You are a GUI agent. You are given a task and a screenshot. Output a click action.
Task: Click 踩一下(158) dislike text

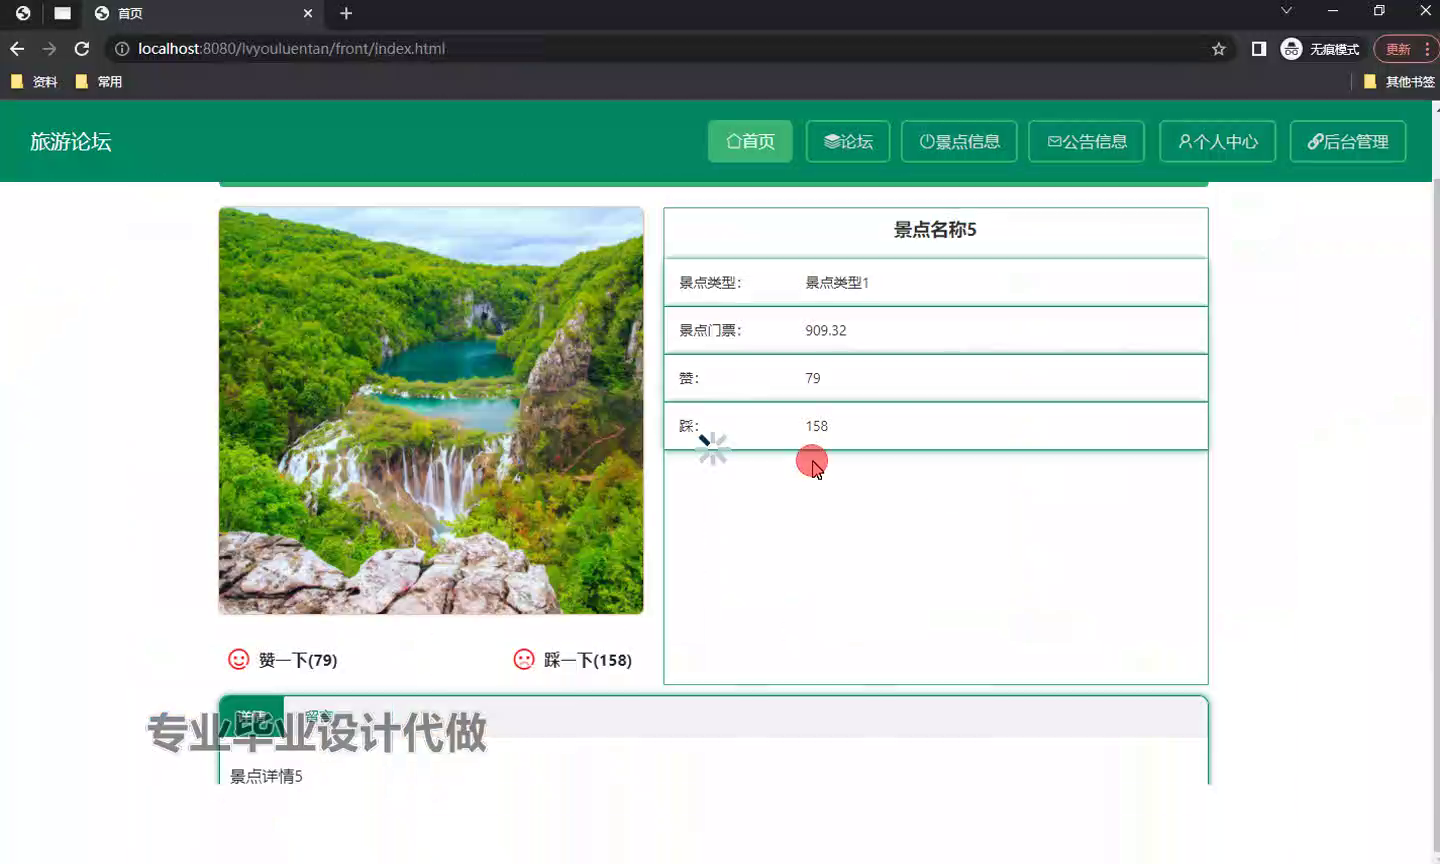[x=588, y=660]
